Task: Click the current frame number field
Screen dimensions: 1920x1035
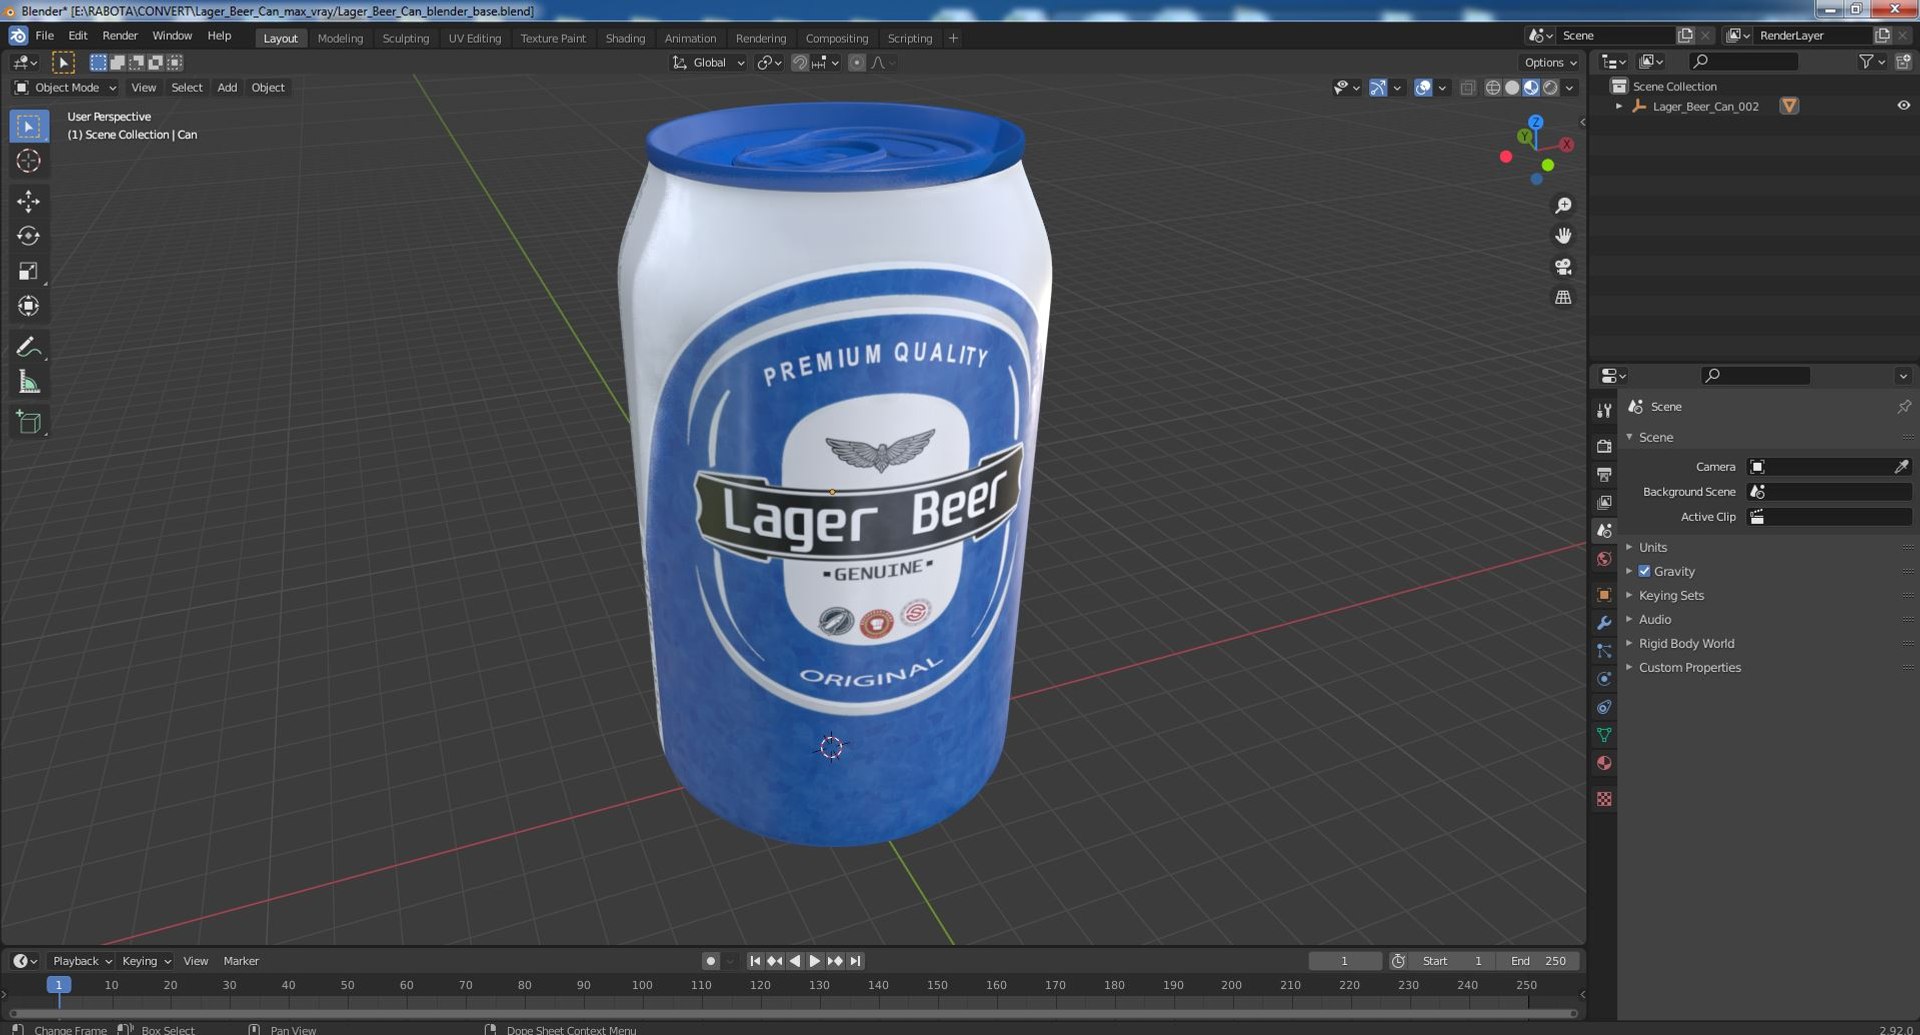Action: [1344, 961]
